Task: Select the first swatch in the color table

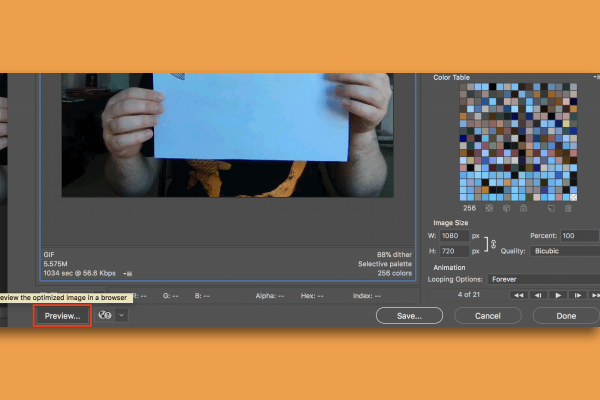Action: point(463,87)
